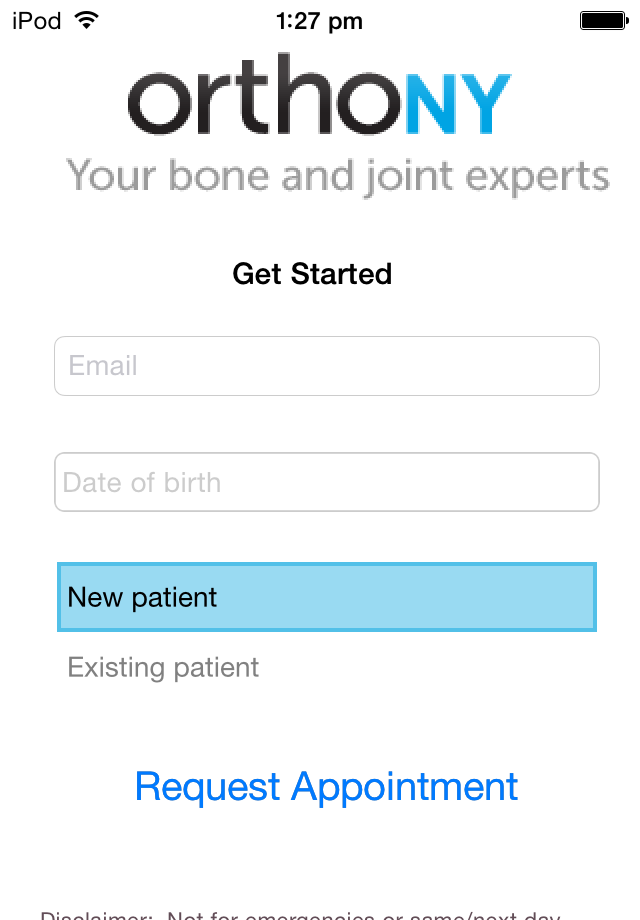The height and width of the screenshot is (920, 640).
Task: Tap the battery icon in status bar
Action: point(604,21)
